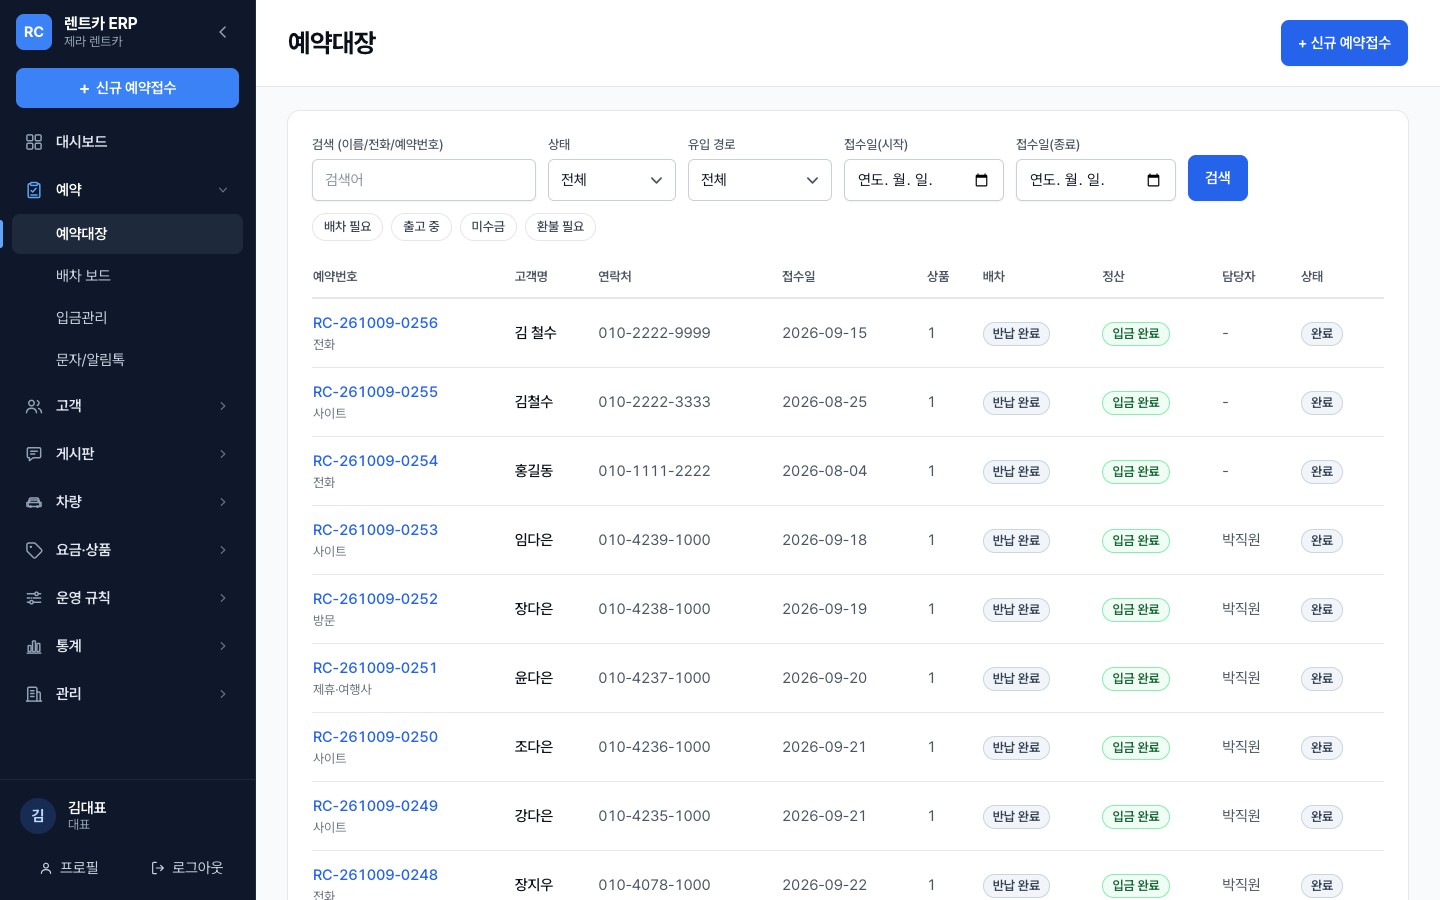Click date 2026-09-21 in 조다은 row

coord(824,747)
